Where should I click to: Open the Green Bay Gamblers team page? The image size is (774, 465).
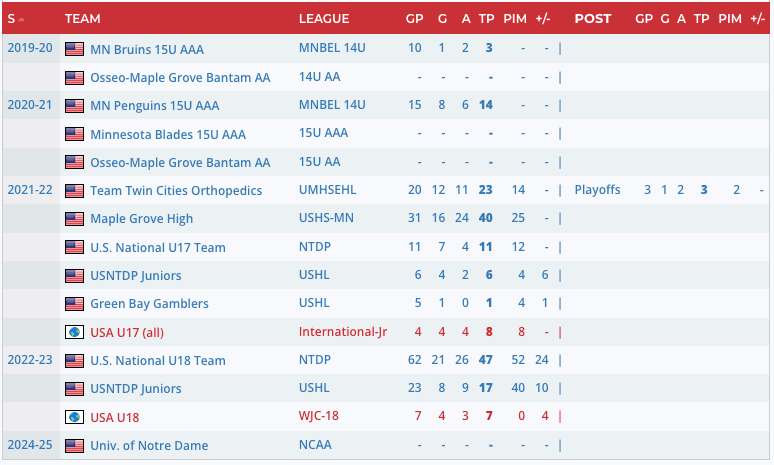(x=149, y=304)
